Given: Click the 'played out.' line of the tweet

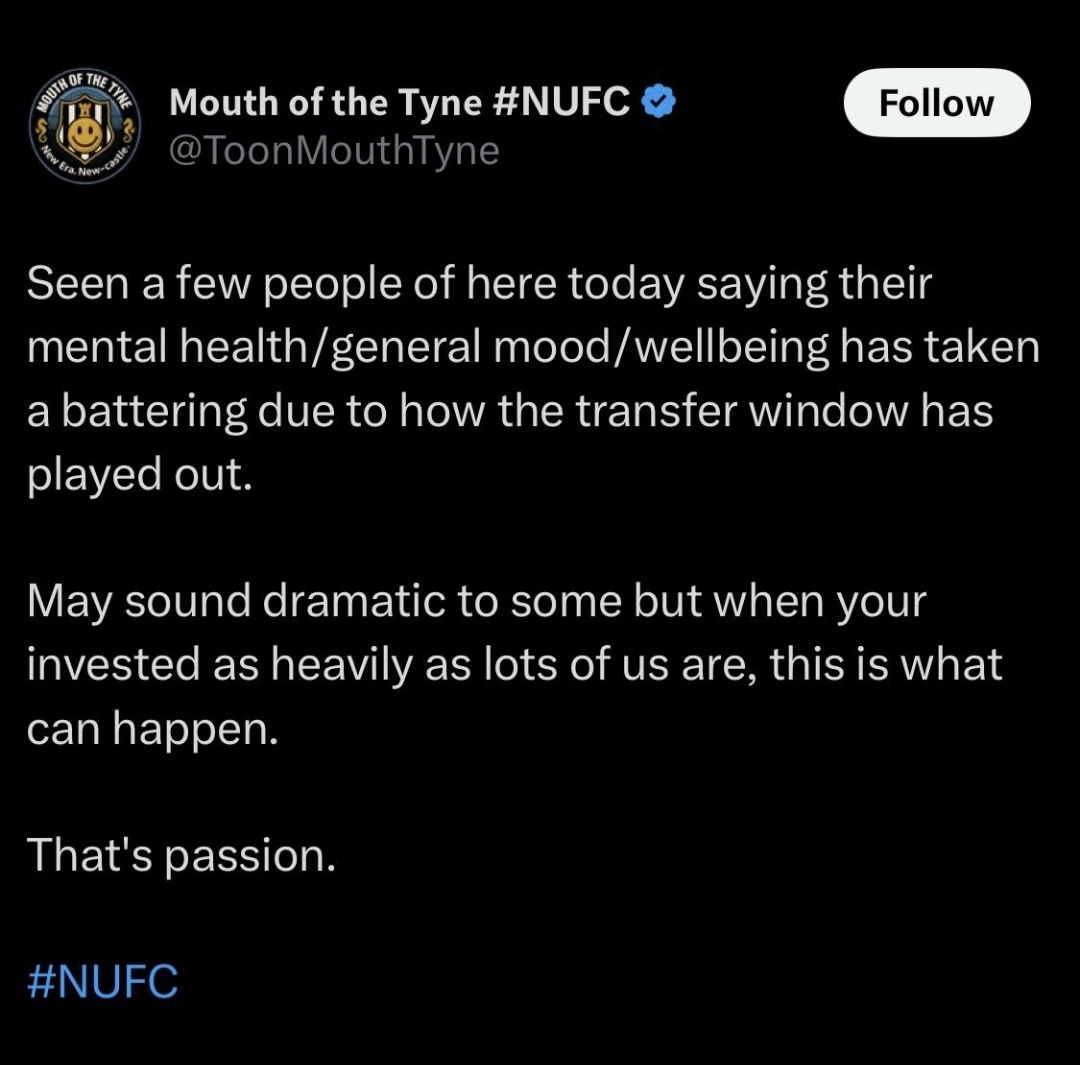Looking at the screenshot, I should click(x=140, y=475).
